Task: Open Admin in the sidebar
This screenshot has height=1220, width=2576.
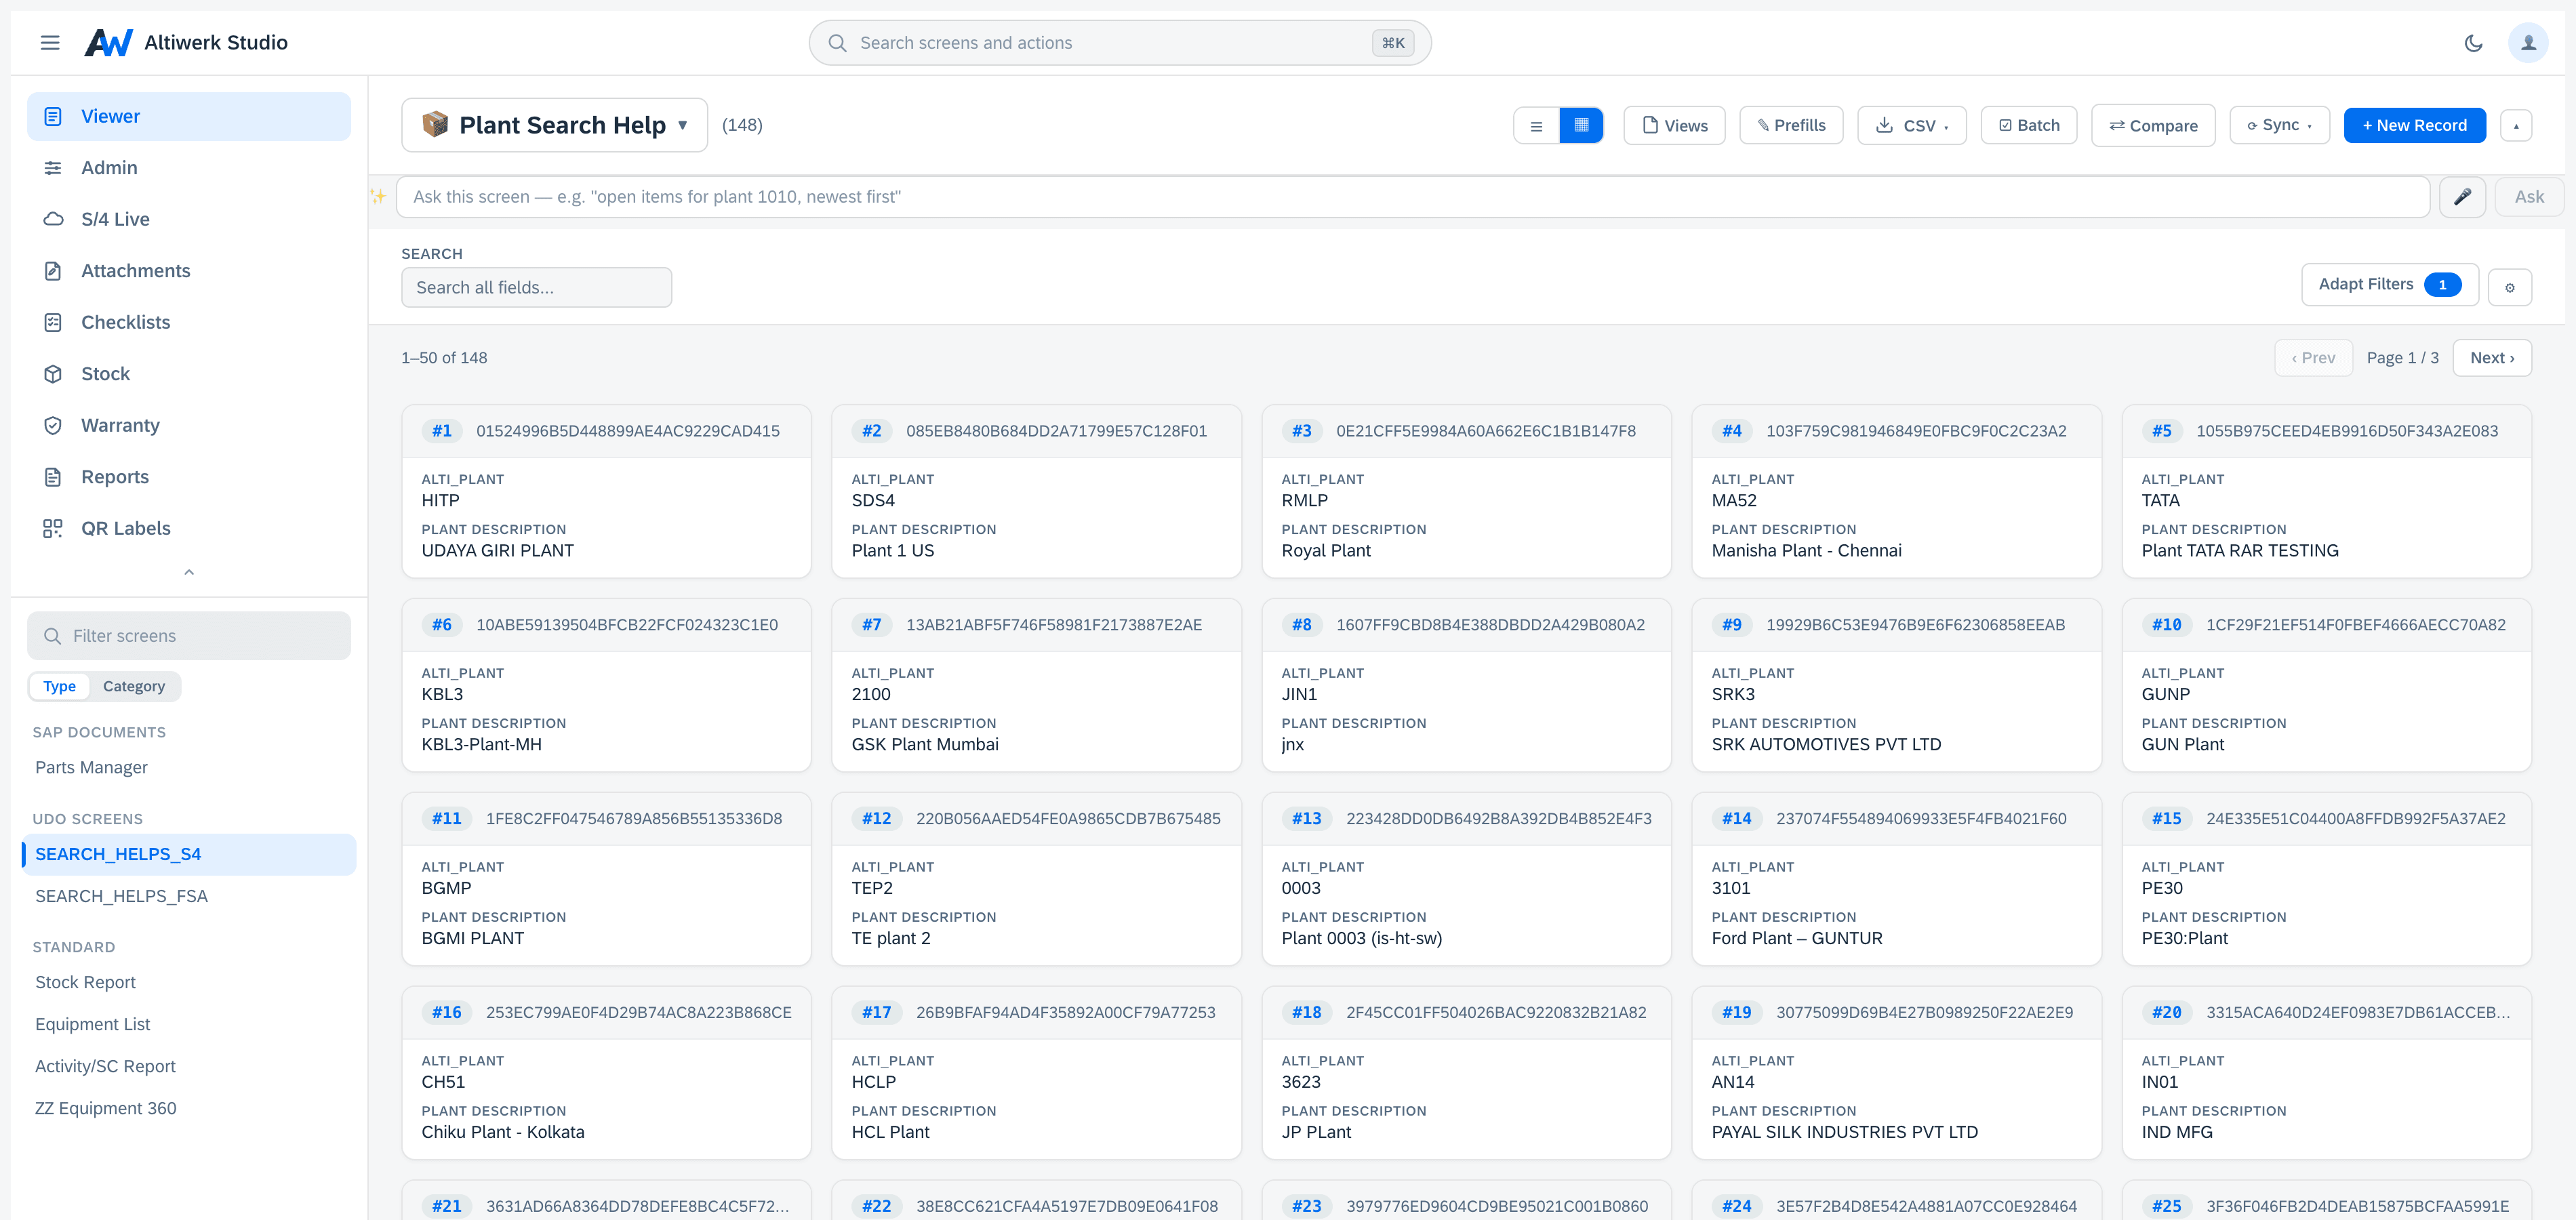Action: [189, 168]
